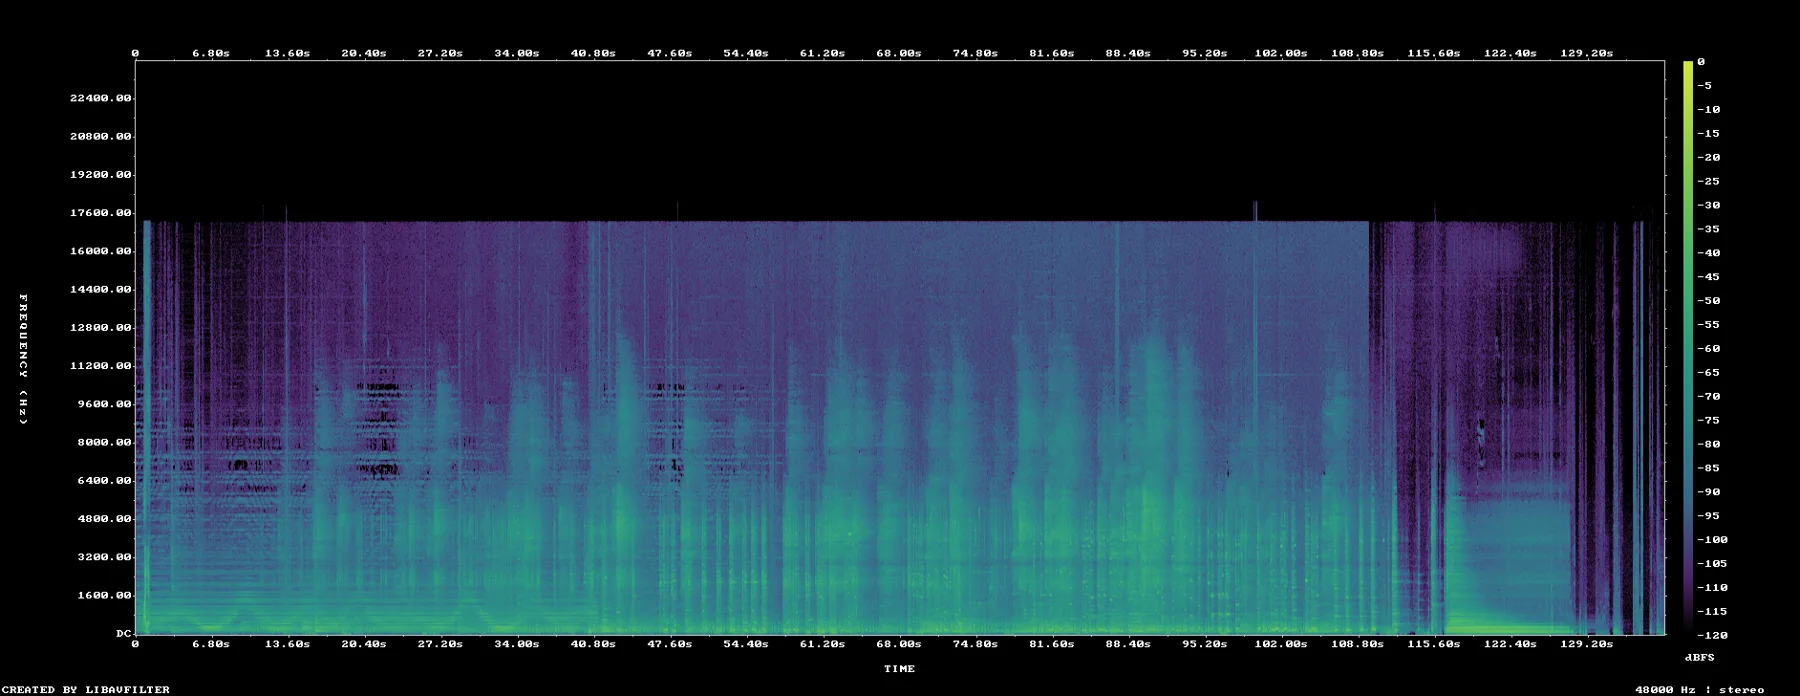Click the -60 dBFS legend value

tap(1709, 349)
